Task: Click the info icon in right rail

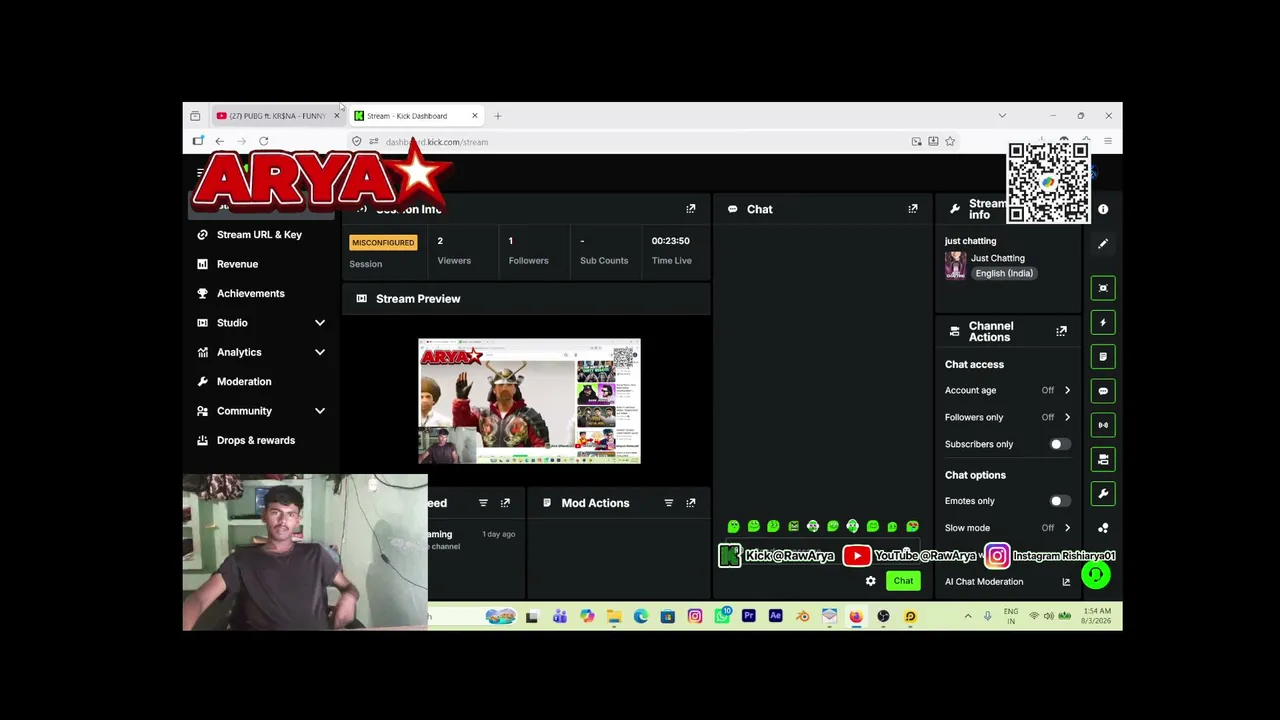Action: click(1103, 209)
